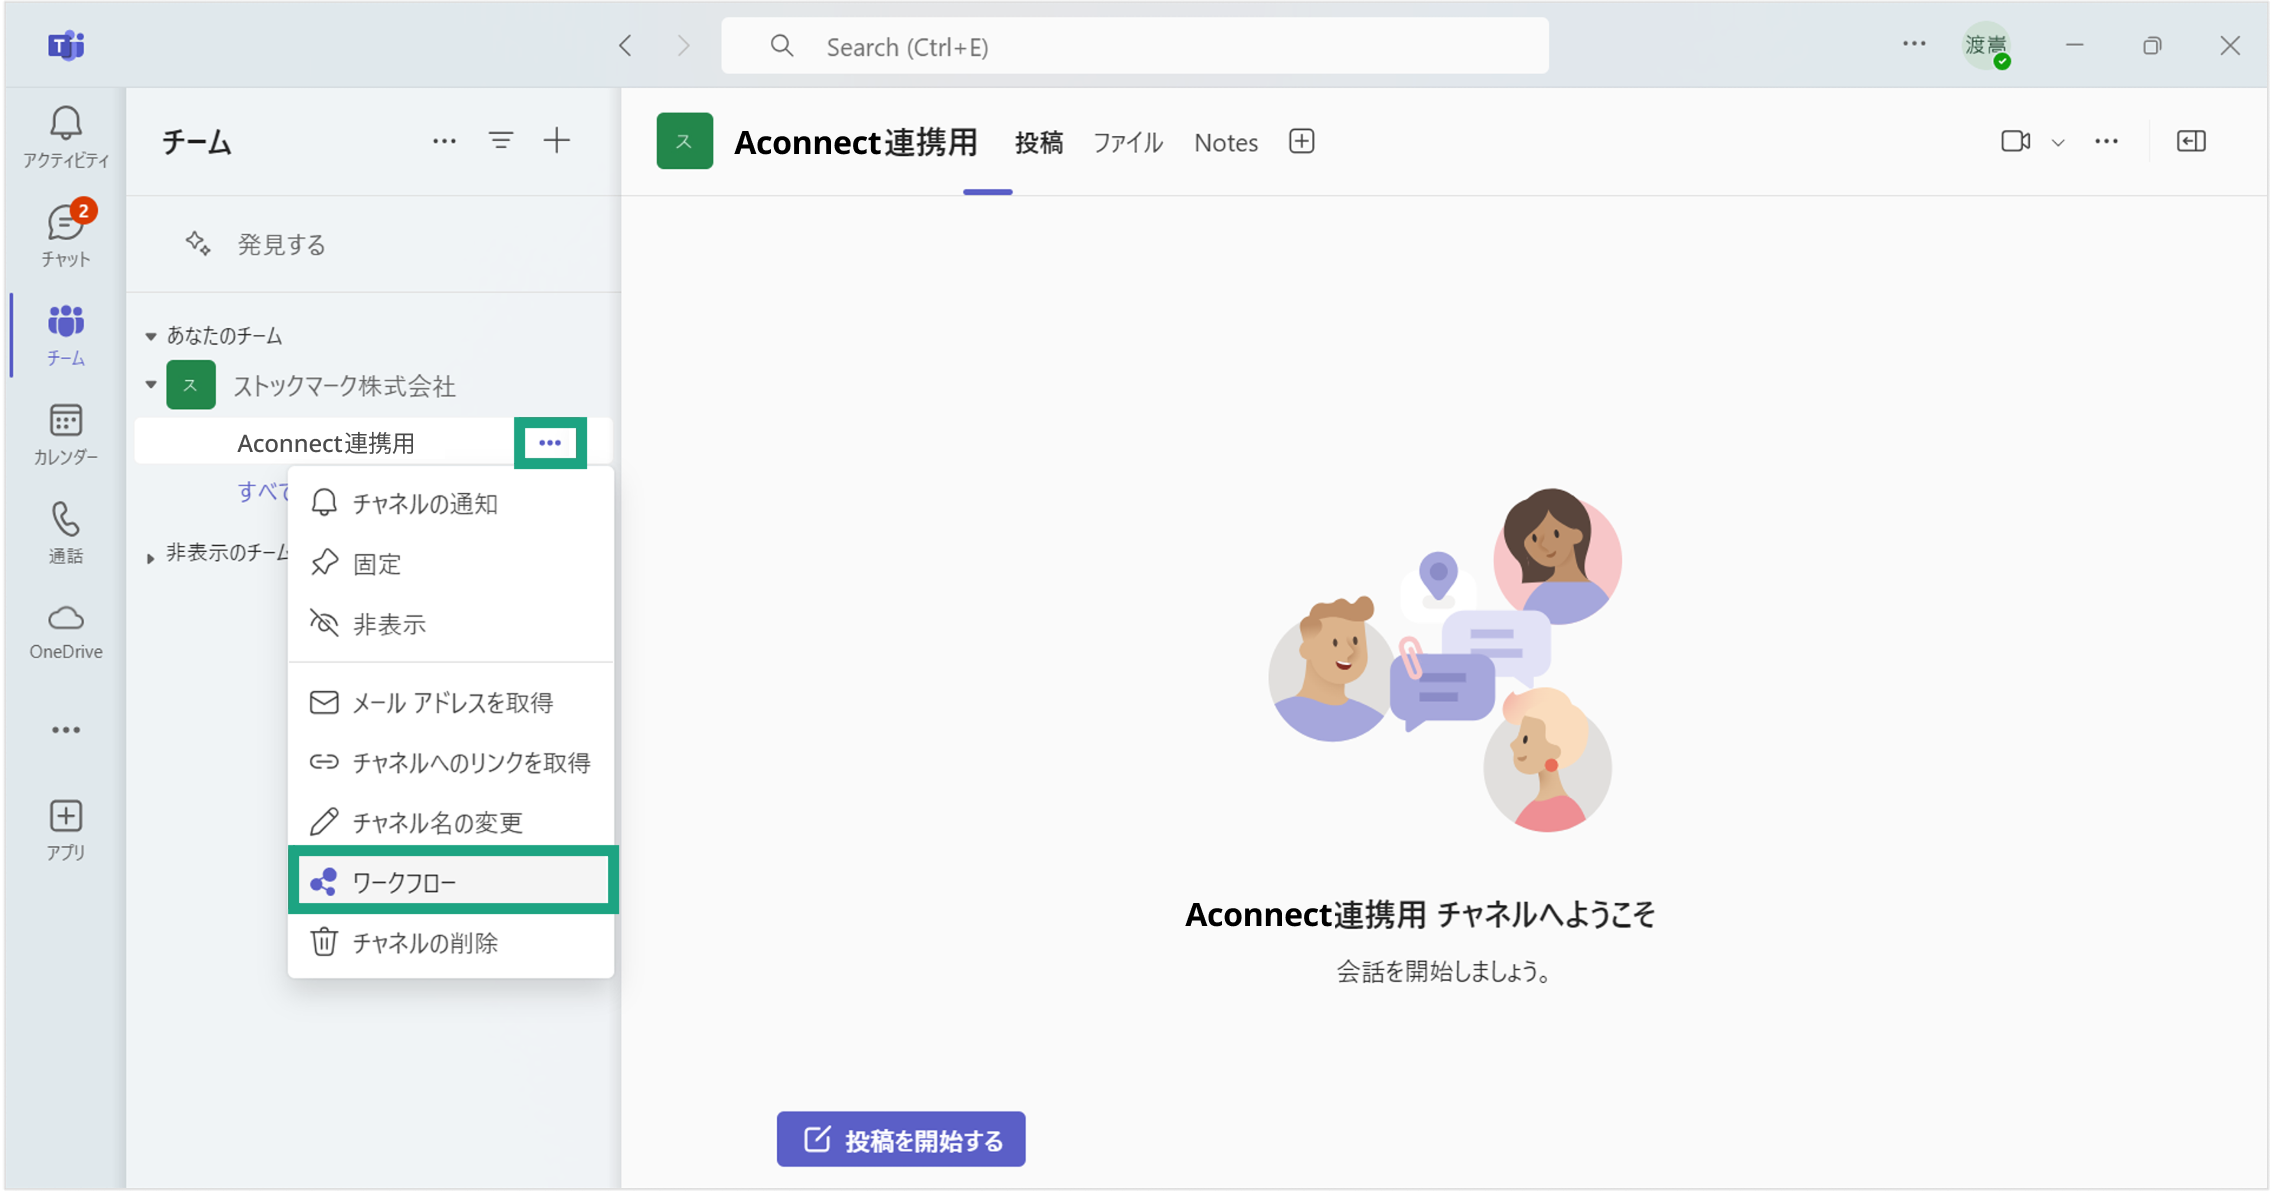Select the Teams (チーム) sidebar icon
Viewport: 2273px width, 1191px height.
coord(66,335)
